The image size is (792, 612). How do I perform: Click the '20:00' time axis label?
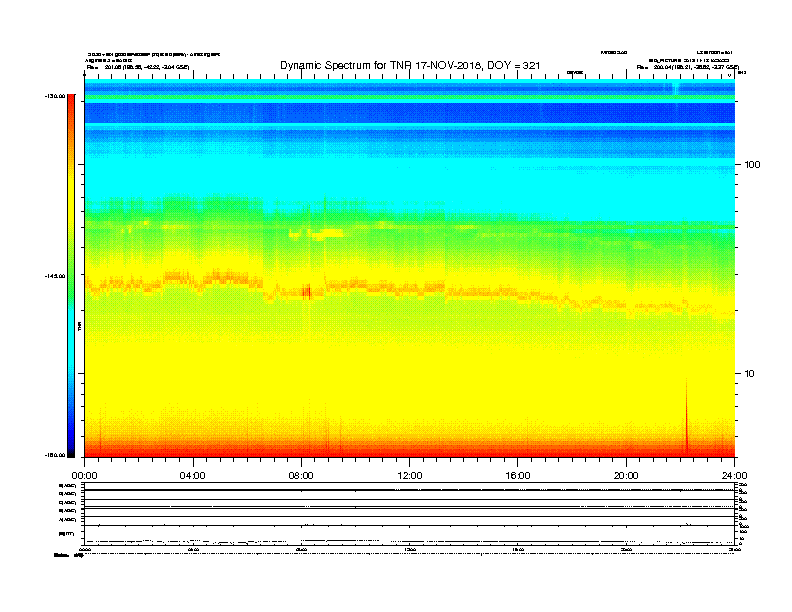pyautogui.click(x=626, y=475)
